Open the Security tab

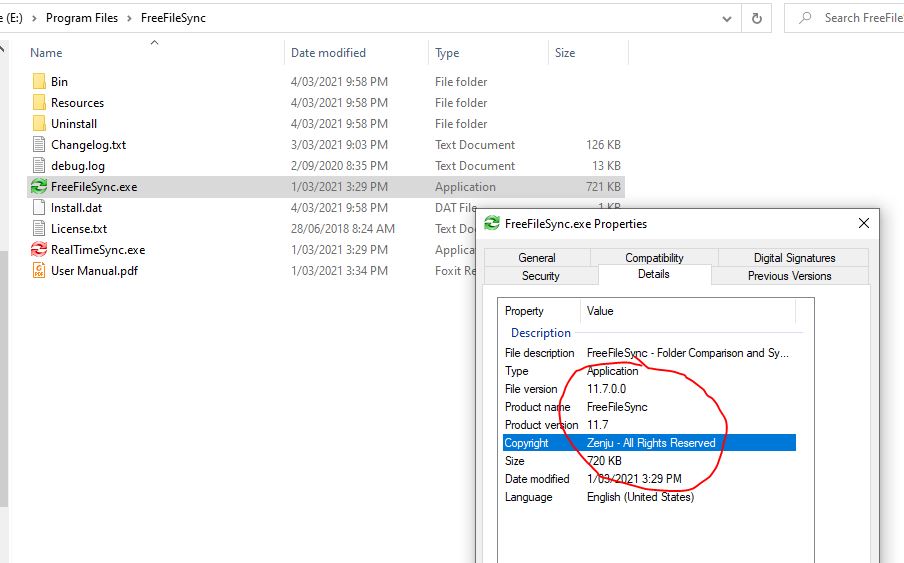point(540,275)
